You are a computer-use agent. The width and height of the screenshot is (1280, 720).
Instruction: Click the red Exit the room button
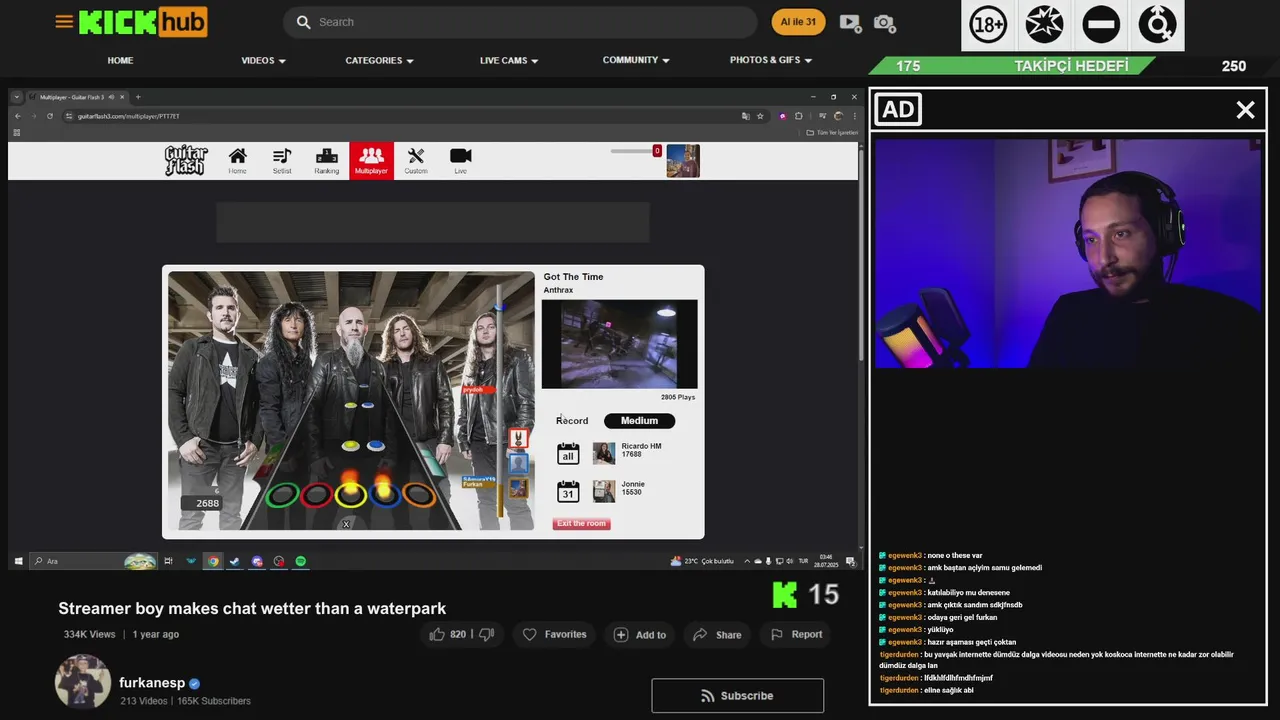(x=581, y=524)
